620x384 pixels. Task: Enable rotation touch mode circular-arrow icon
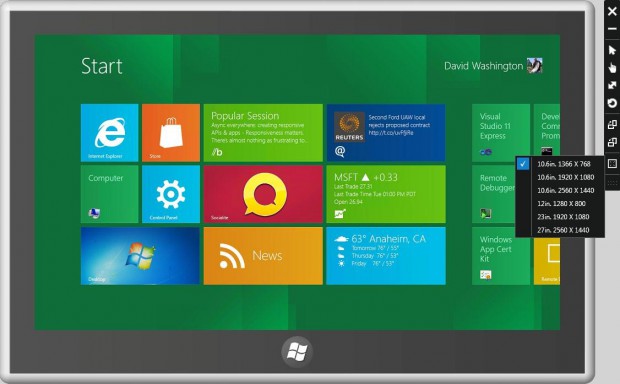point(612,103)
